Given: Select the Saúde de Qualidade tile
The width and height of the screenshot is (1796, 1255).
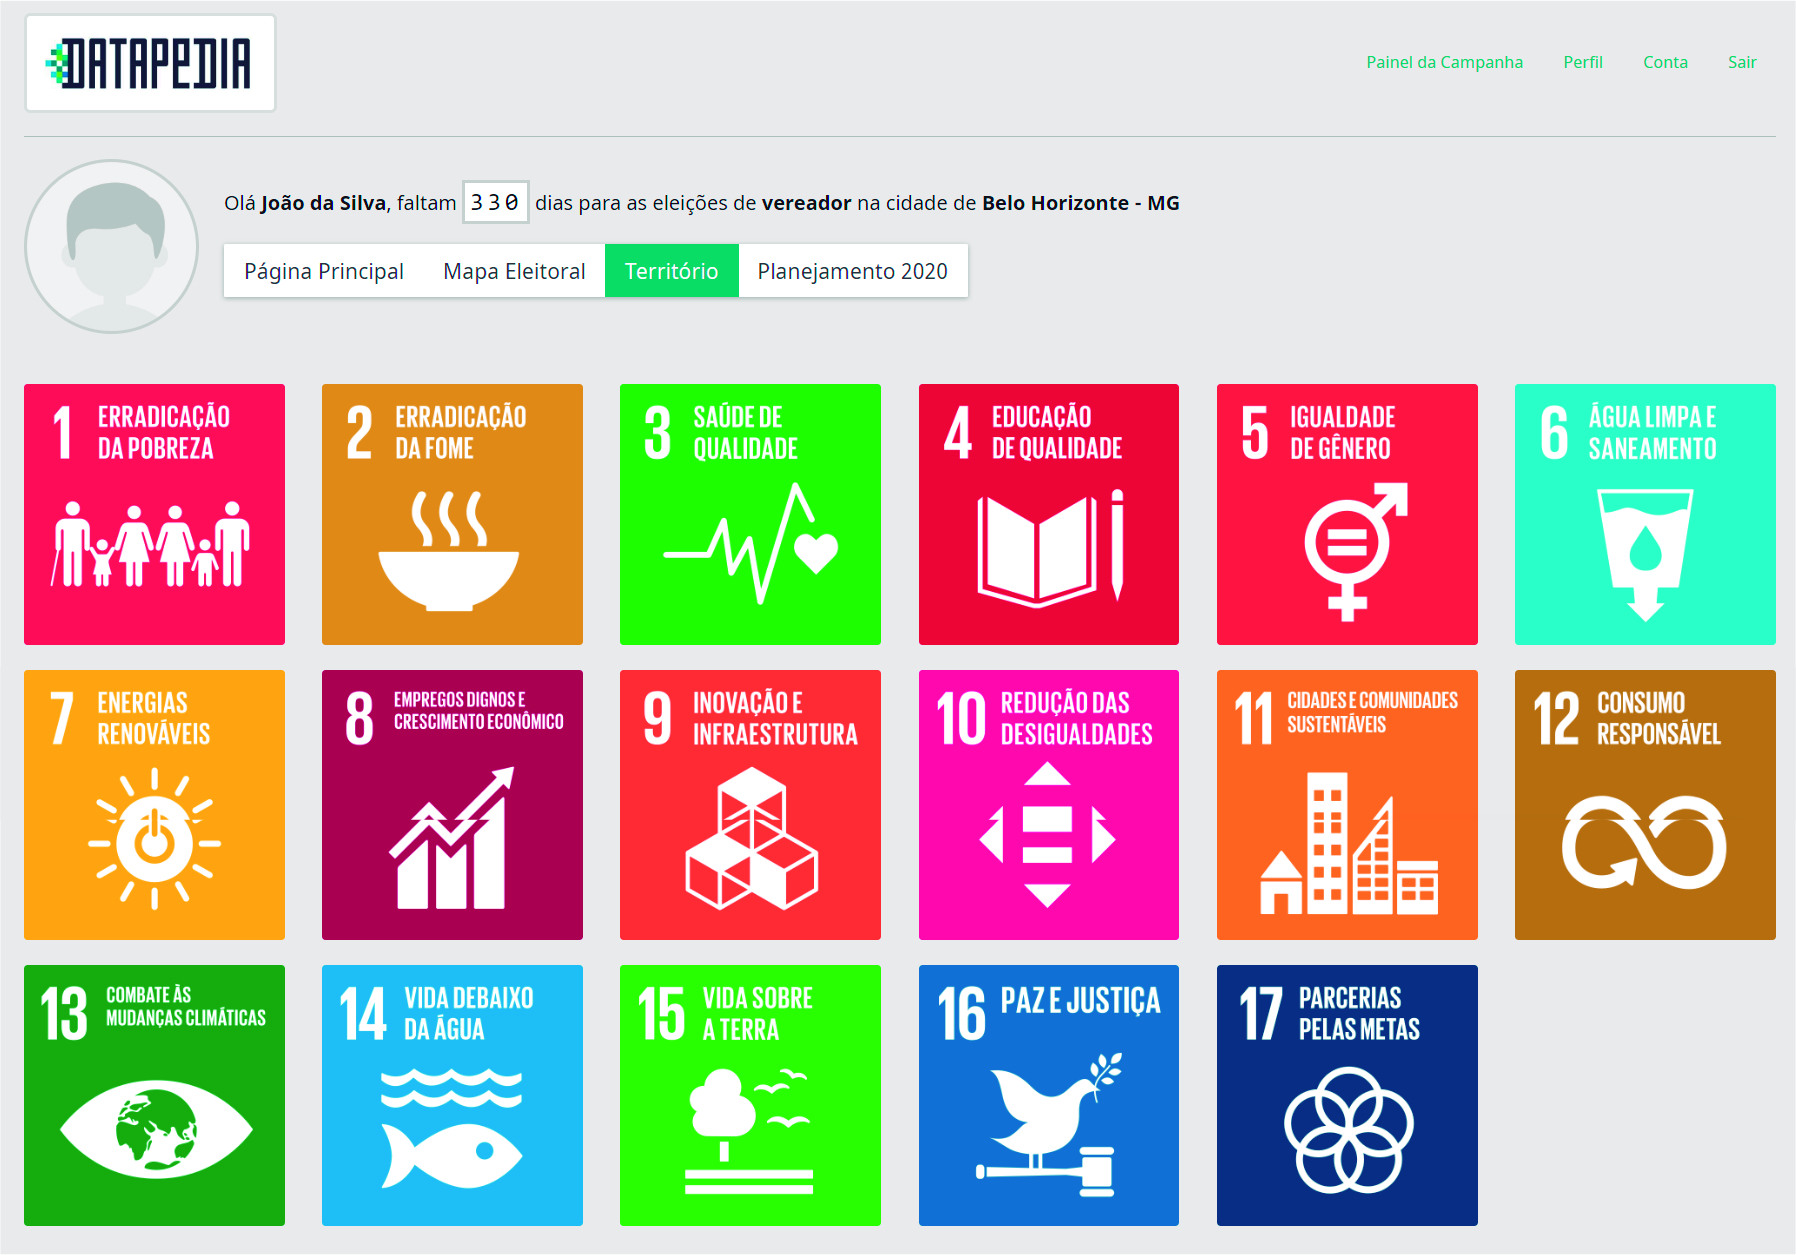Looking at the screenshot, I should (750, 514).
